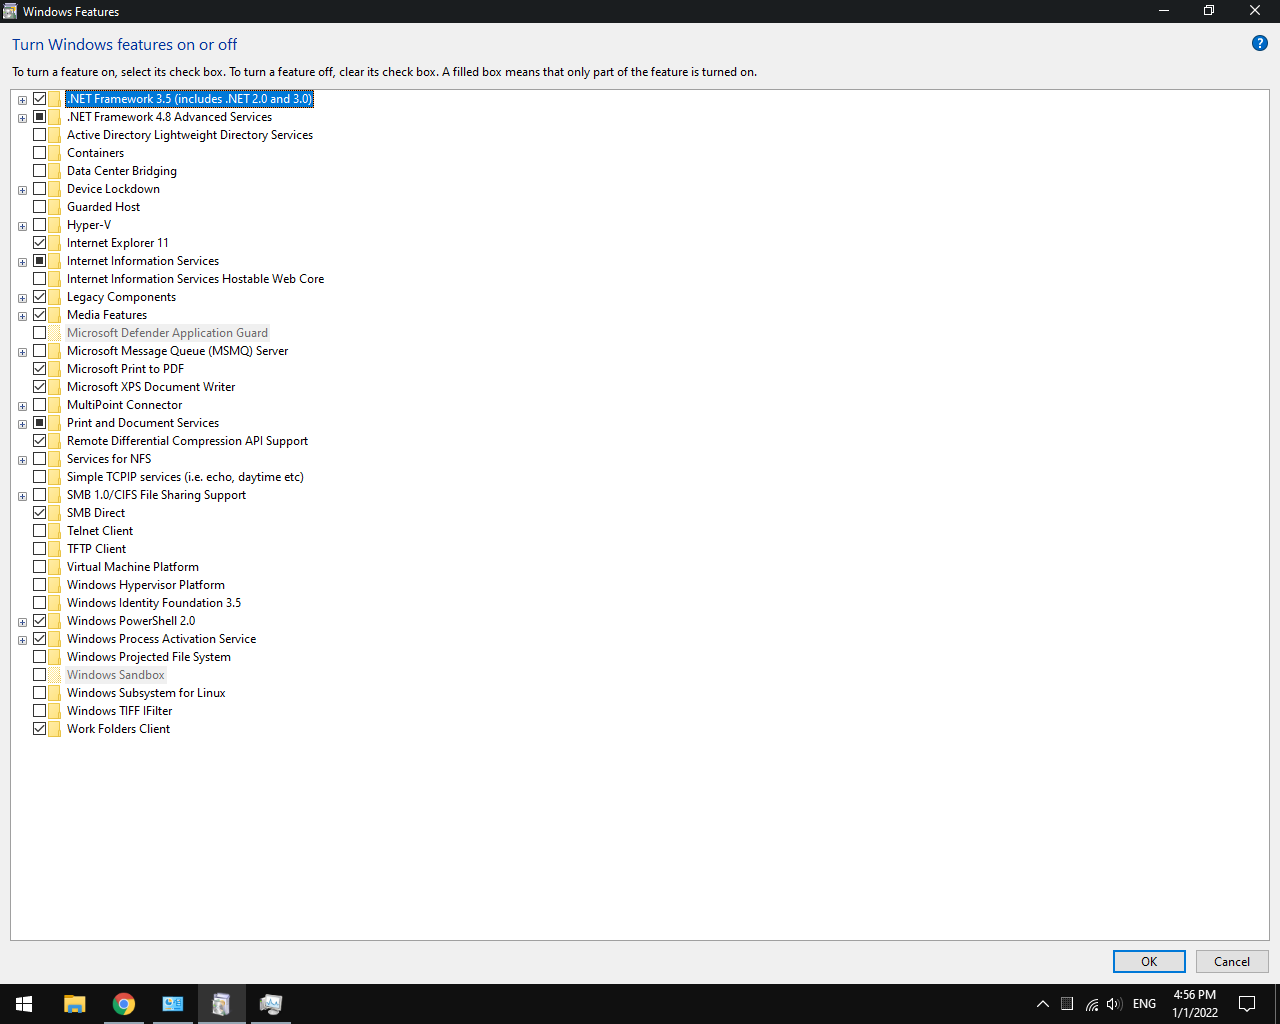
Task: Open the Windows Start menu
Action: (24, 1004)
